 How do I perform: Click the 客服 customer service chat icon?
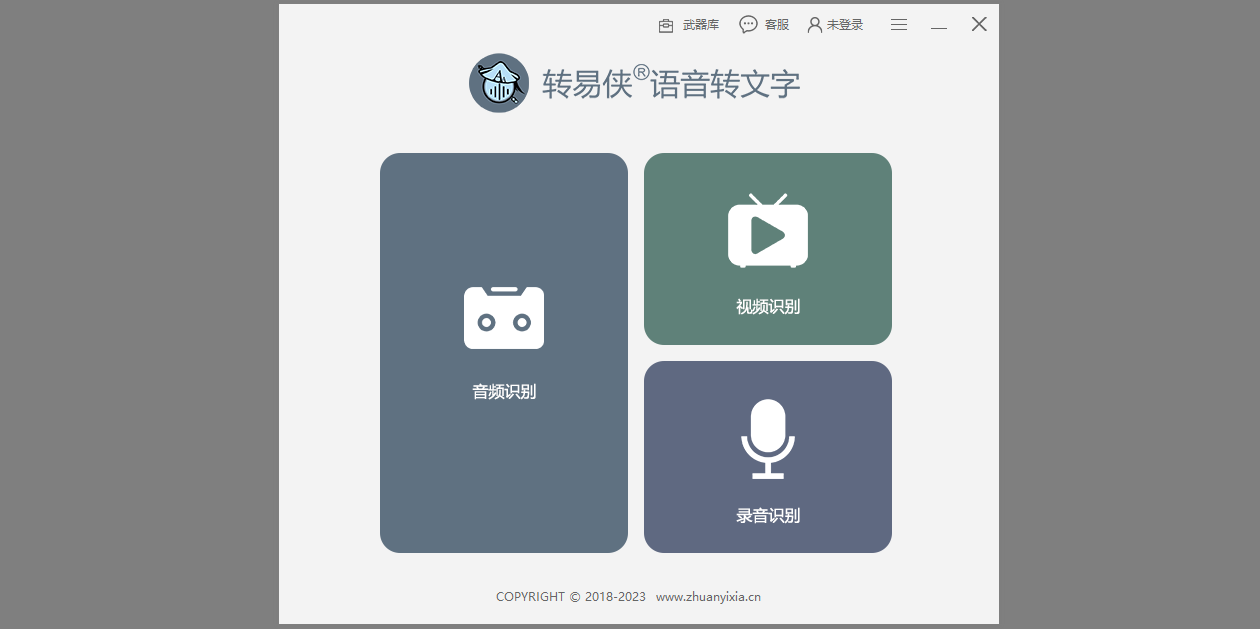(x=749, y=24)
